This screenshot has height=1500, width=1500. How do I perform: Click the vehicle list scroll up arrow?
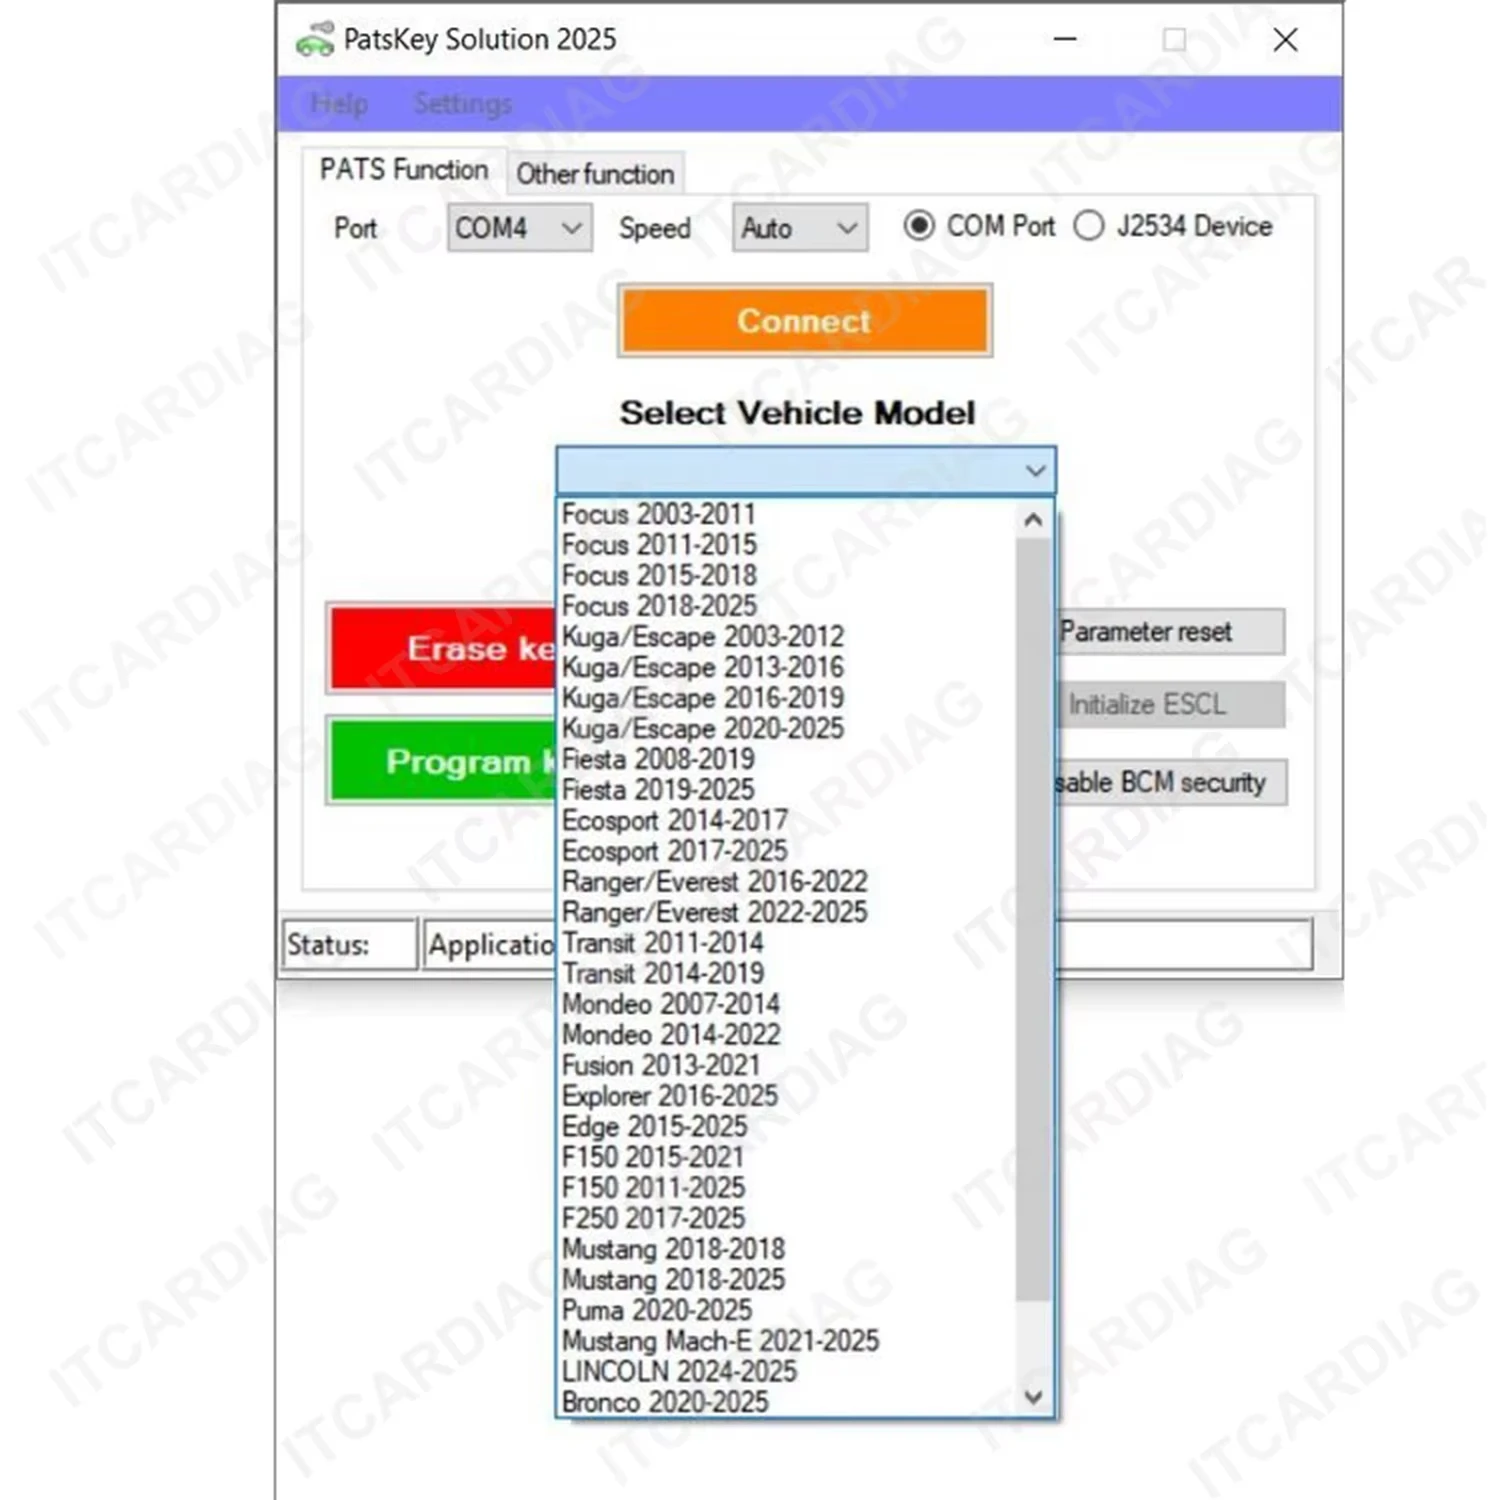click(x=1034, y=520)
